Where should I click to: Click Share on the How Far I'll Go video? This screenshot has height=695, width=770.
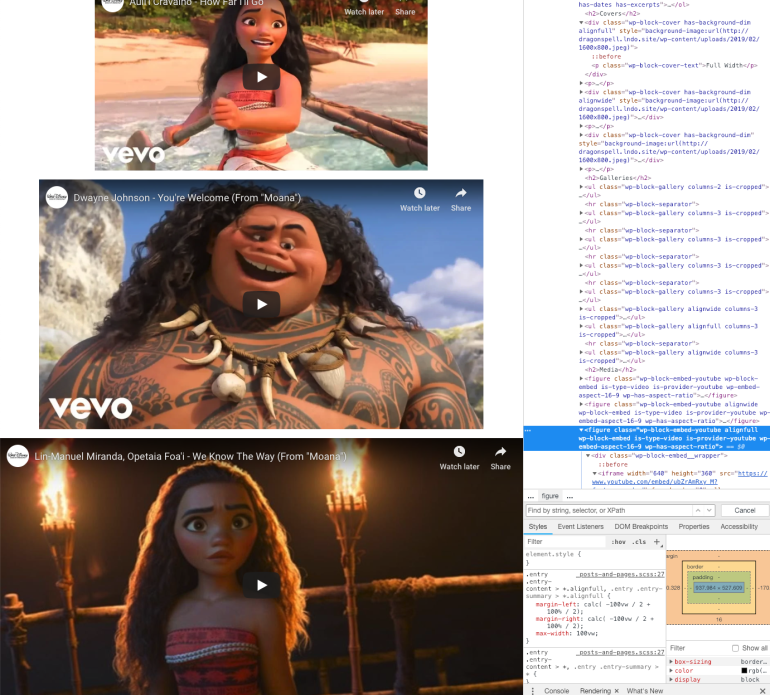point(405,12)
